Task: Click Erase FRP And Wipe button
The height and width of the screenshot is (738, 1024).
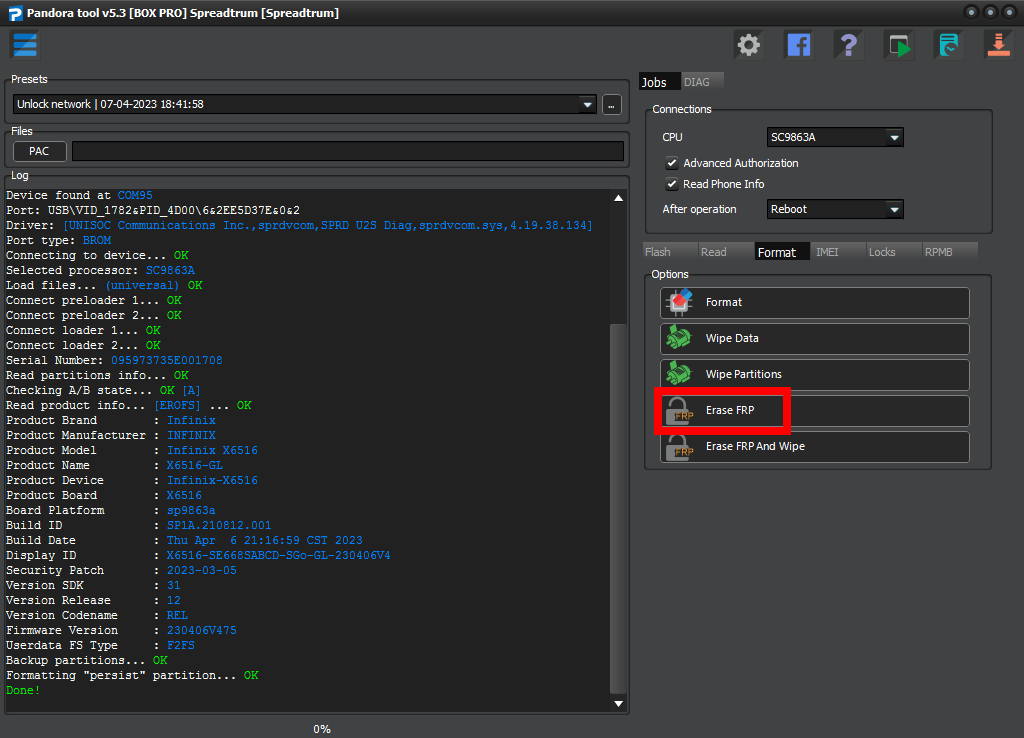Action: tap(814, 446)
